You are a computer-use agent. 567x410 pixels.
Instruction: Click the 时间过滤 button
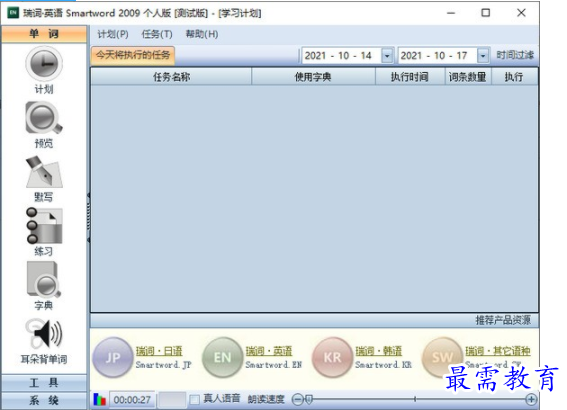(x=515, y=55)
